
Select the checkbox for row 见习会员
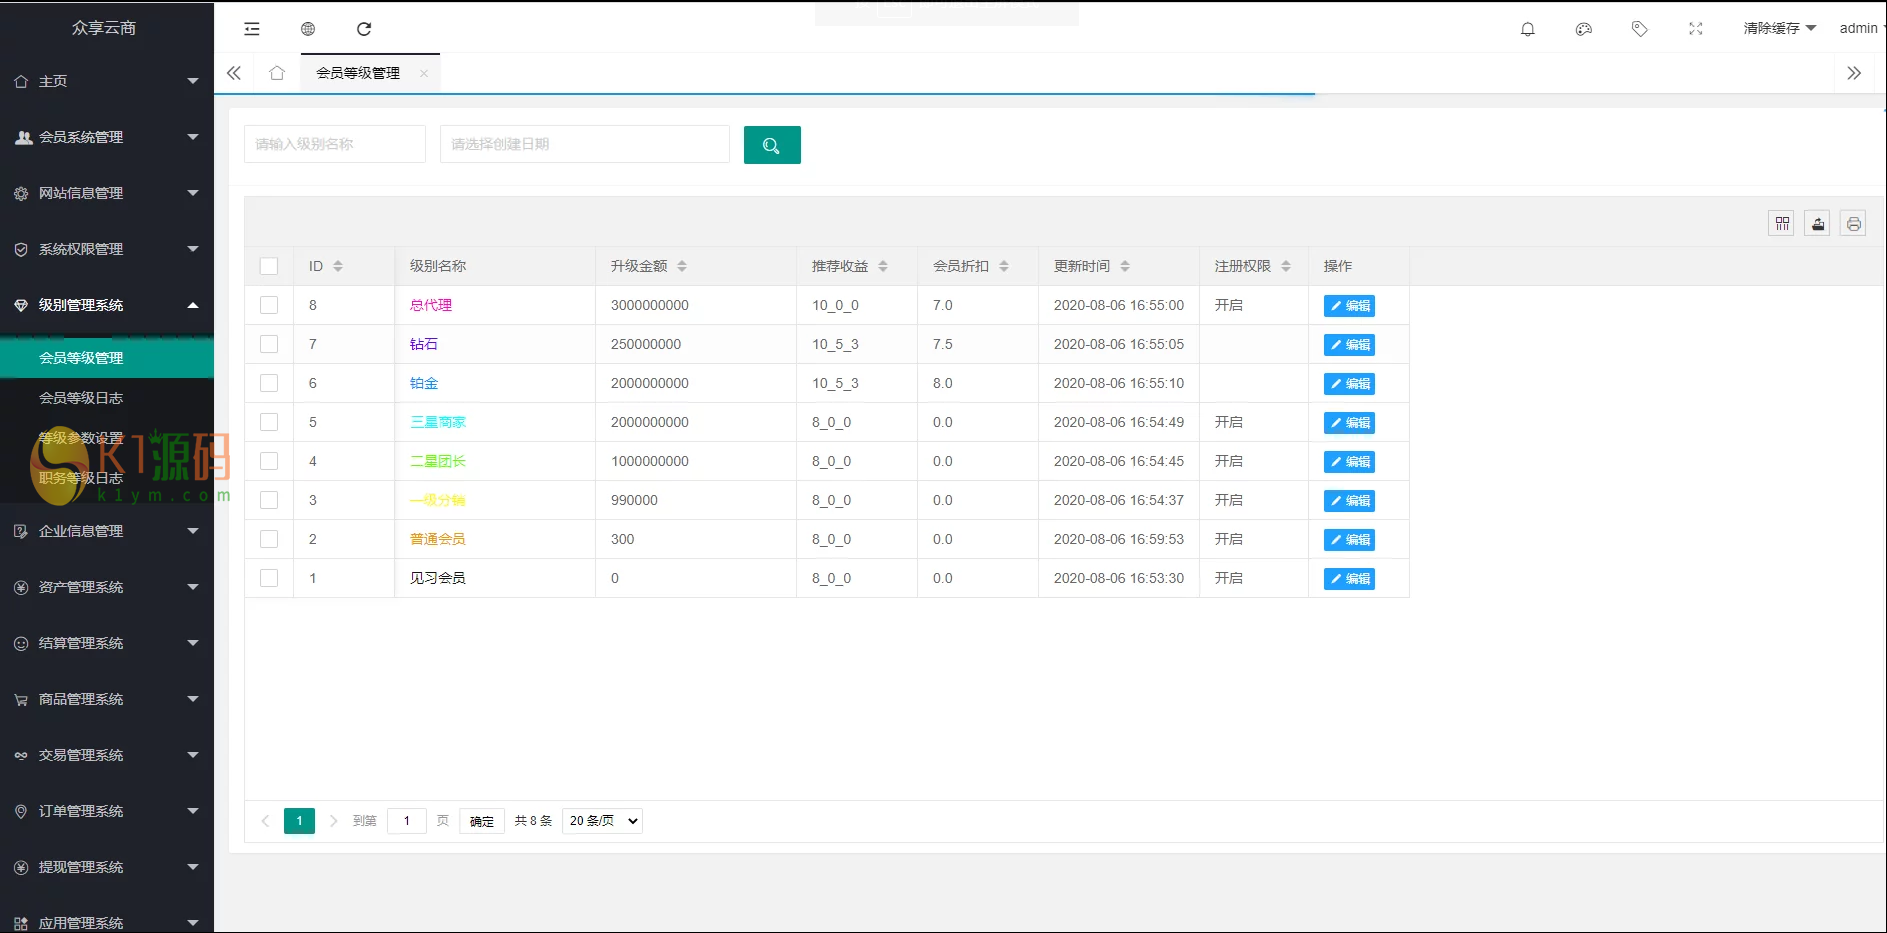pos(269,578)
